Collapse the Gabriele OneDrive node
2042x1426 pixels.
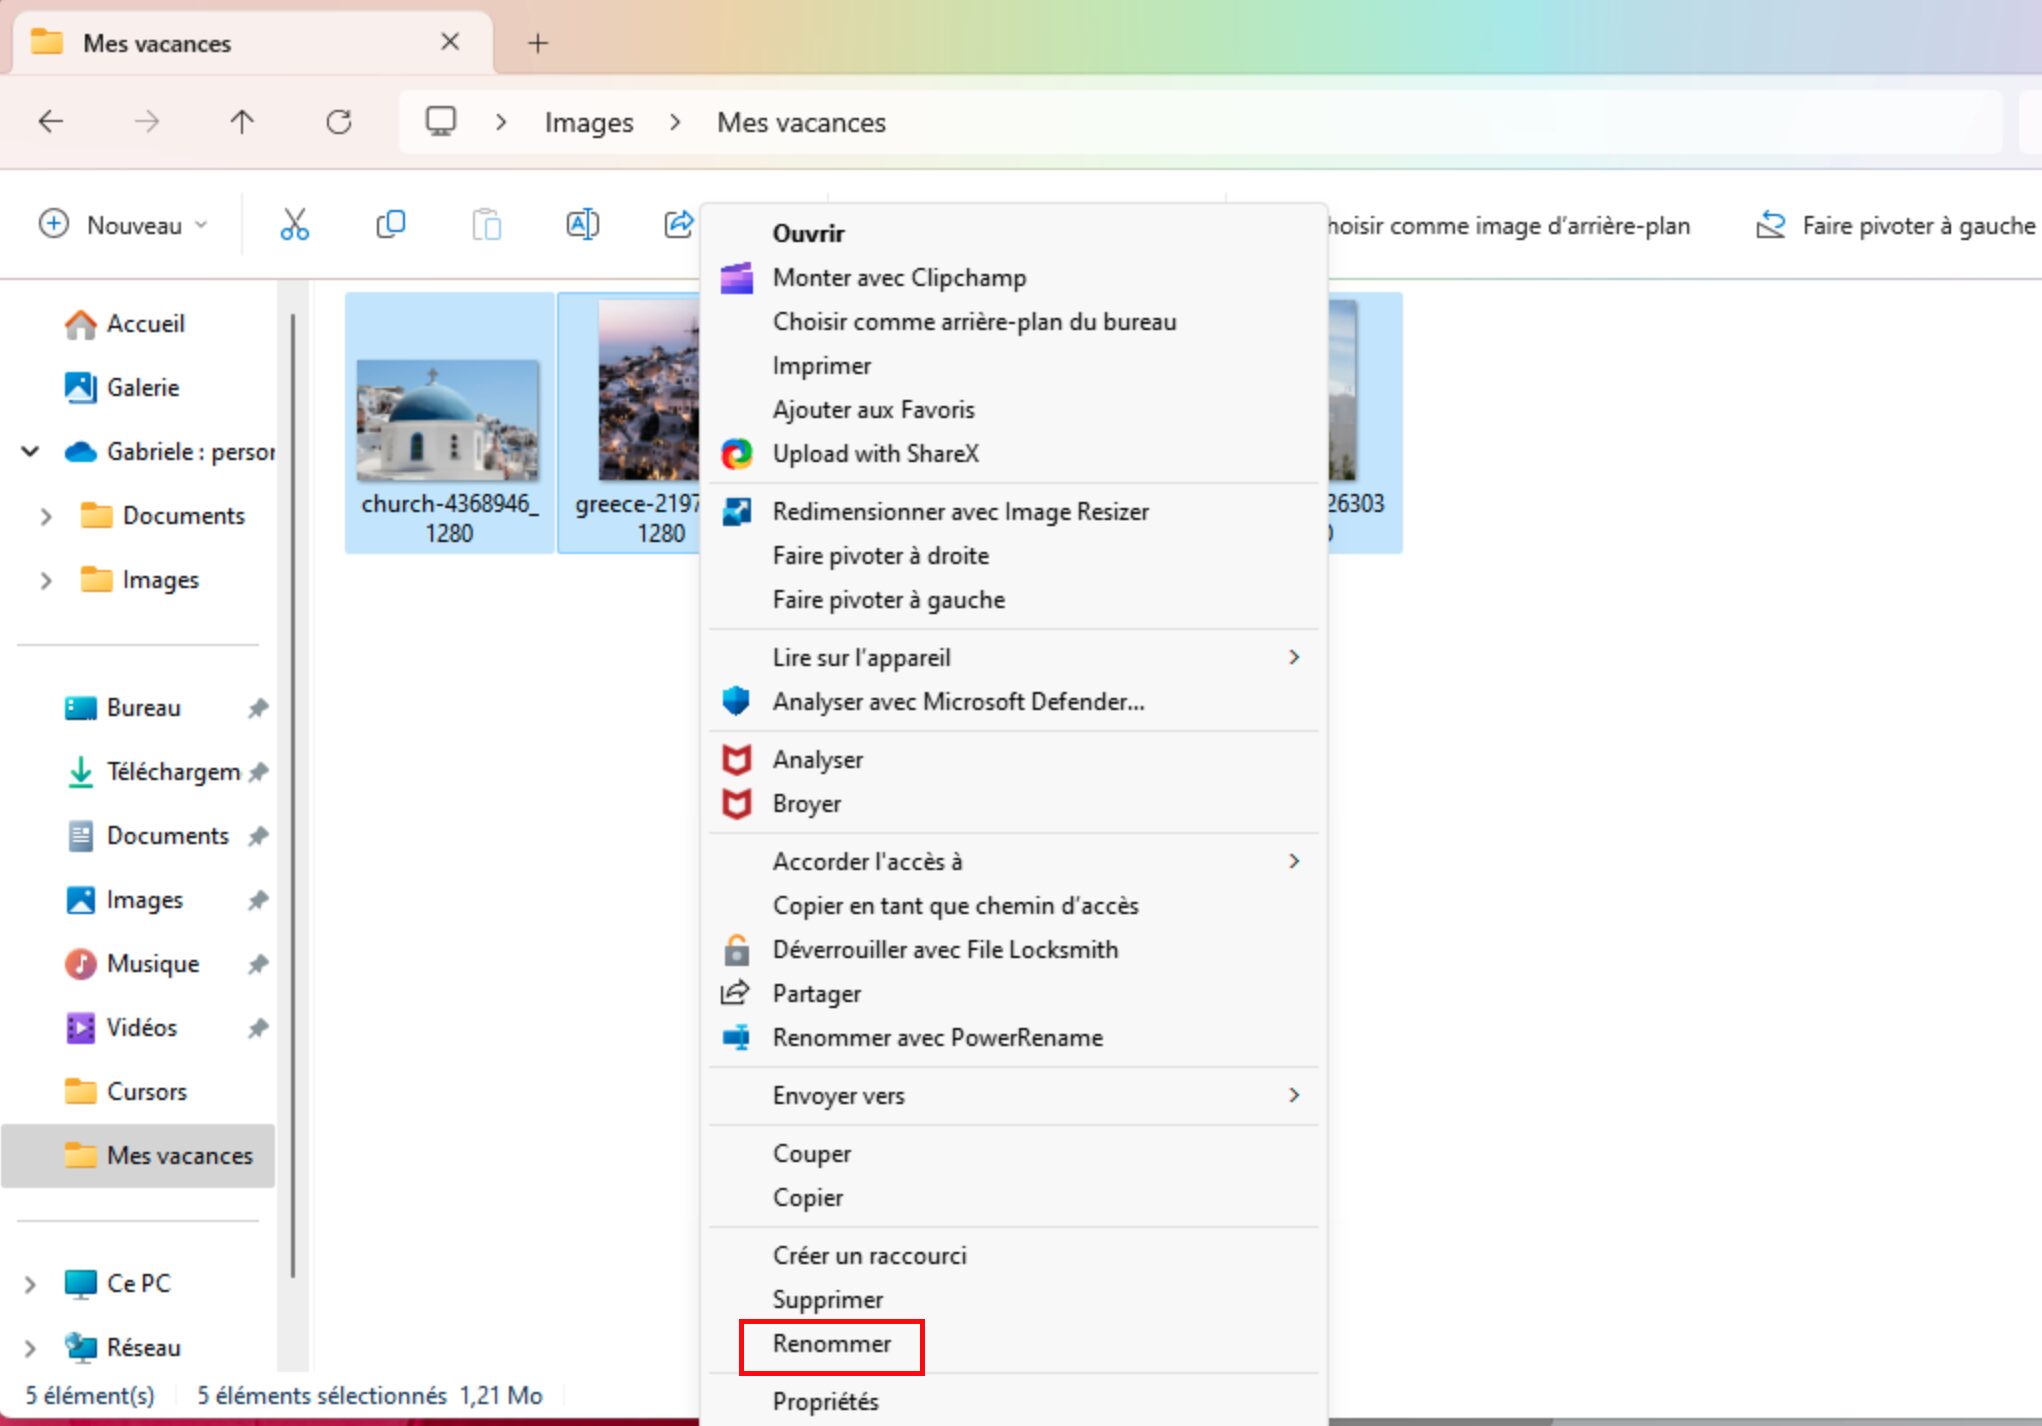pos(30,452)
